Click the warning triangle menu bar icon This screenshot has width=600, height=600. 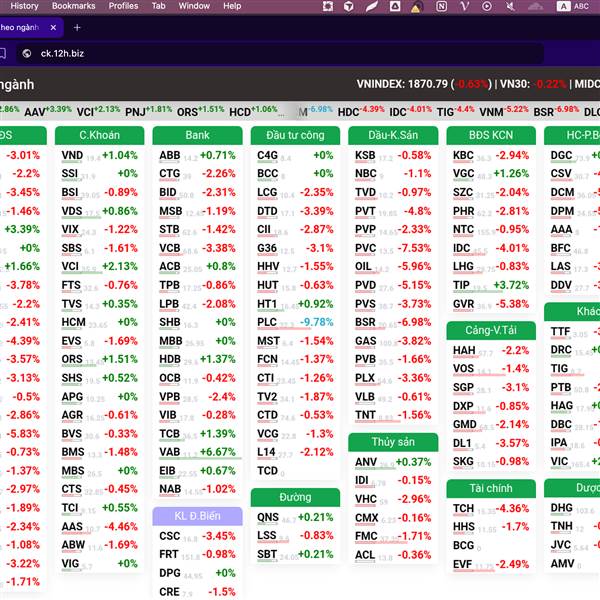click(x=416, y=7)
